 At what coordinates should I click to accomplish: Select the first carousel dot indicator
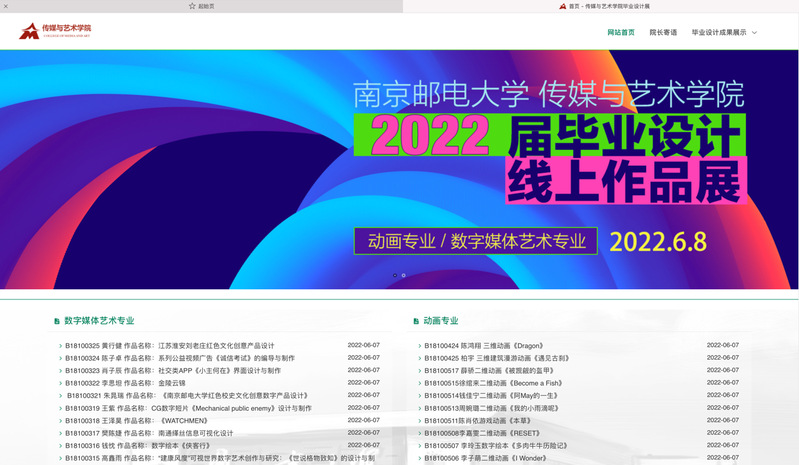tap(394, 275)
